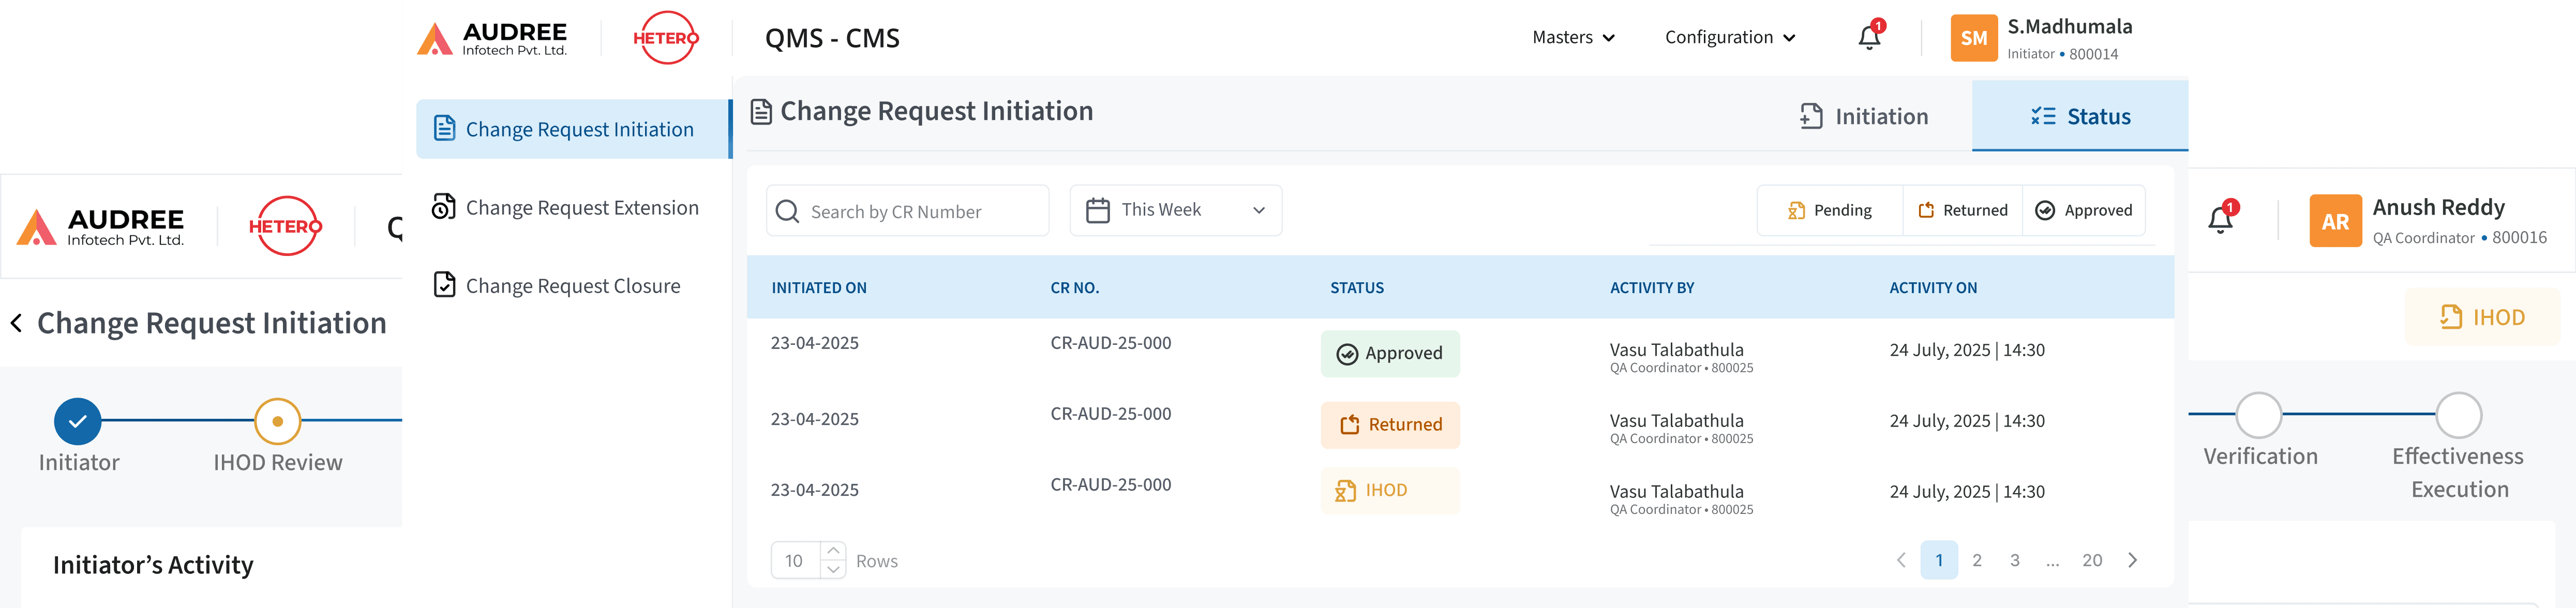Click the calendar icon beside This Week

point(1098,210)
